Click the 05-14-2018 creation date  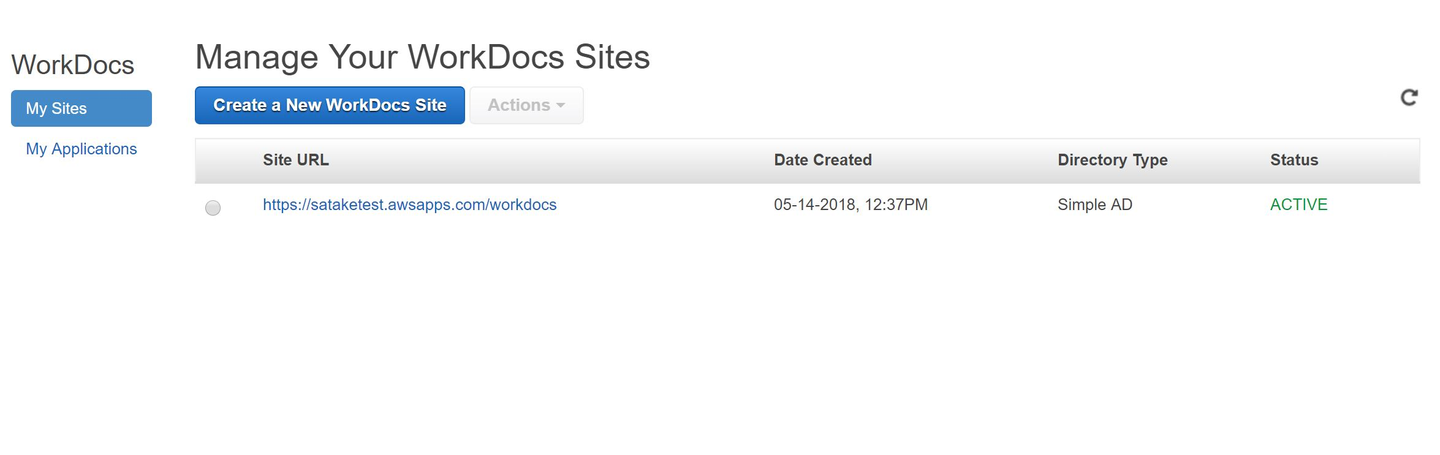tap(812, 205)
